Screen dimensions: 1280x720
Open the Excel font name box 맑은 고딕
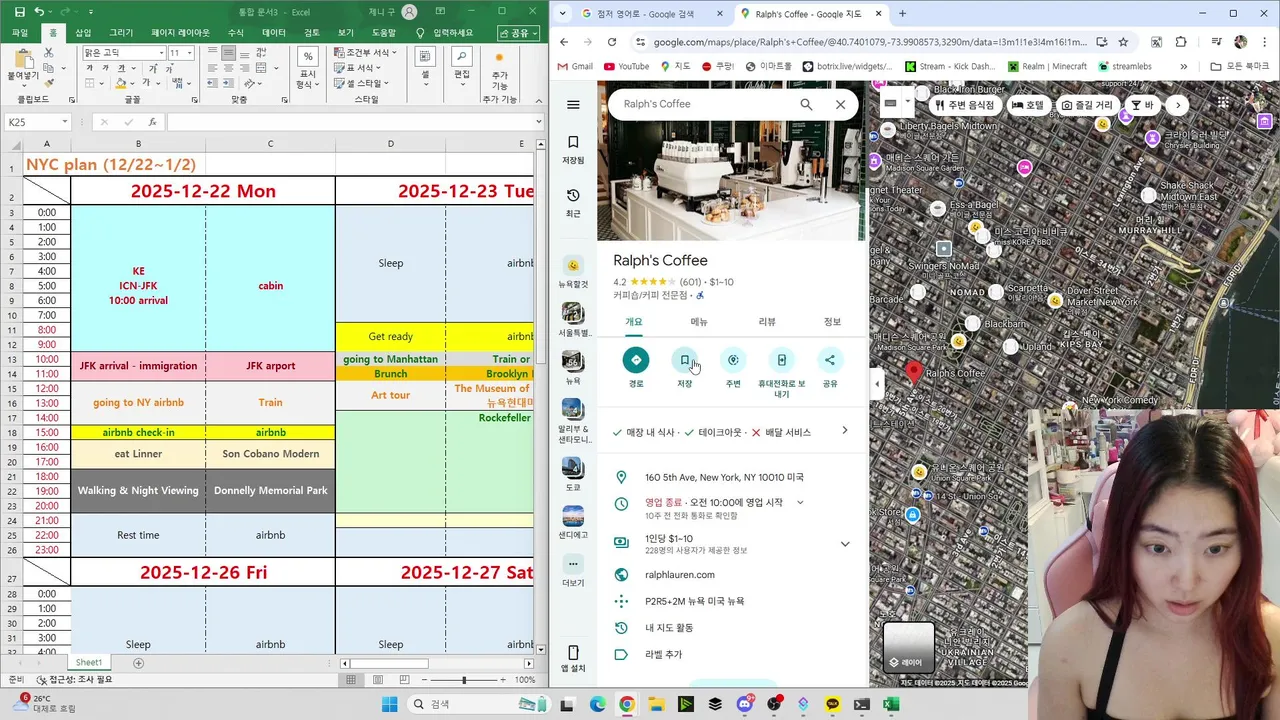[x=124, y=53]
